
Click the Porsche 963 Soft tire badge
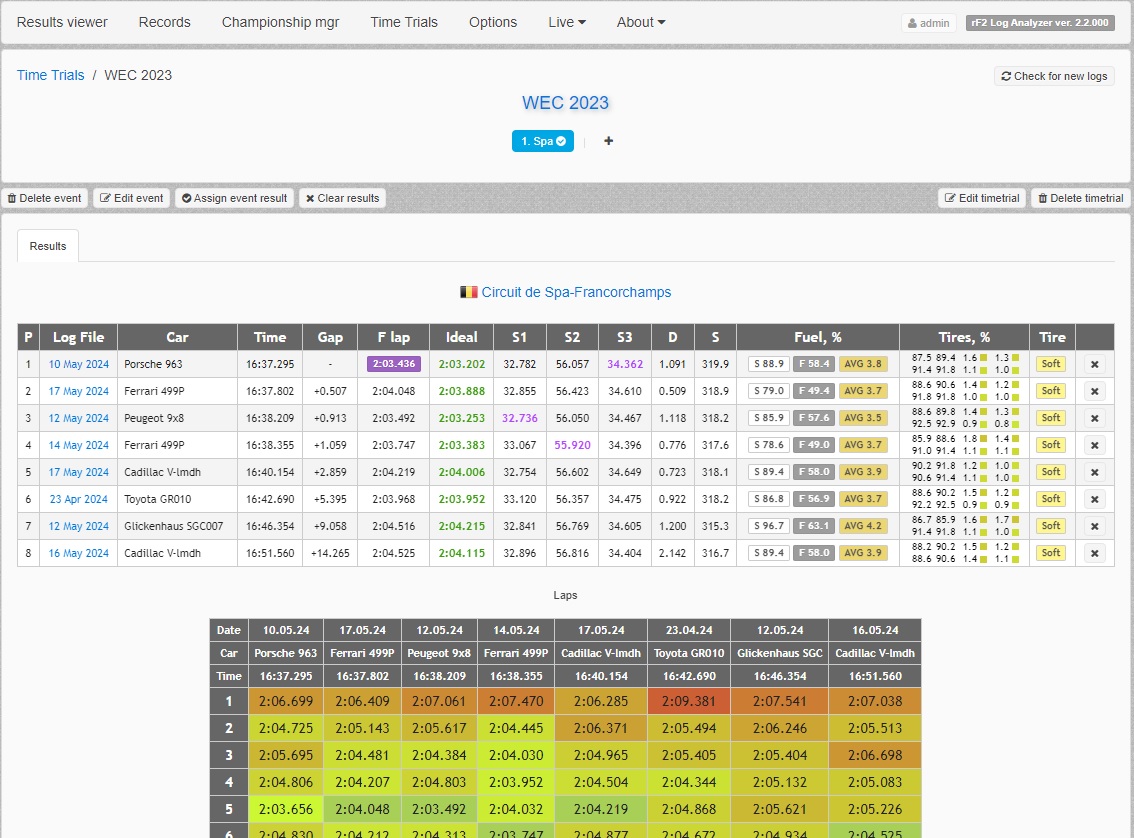pos(1051,364)
